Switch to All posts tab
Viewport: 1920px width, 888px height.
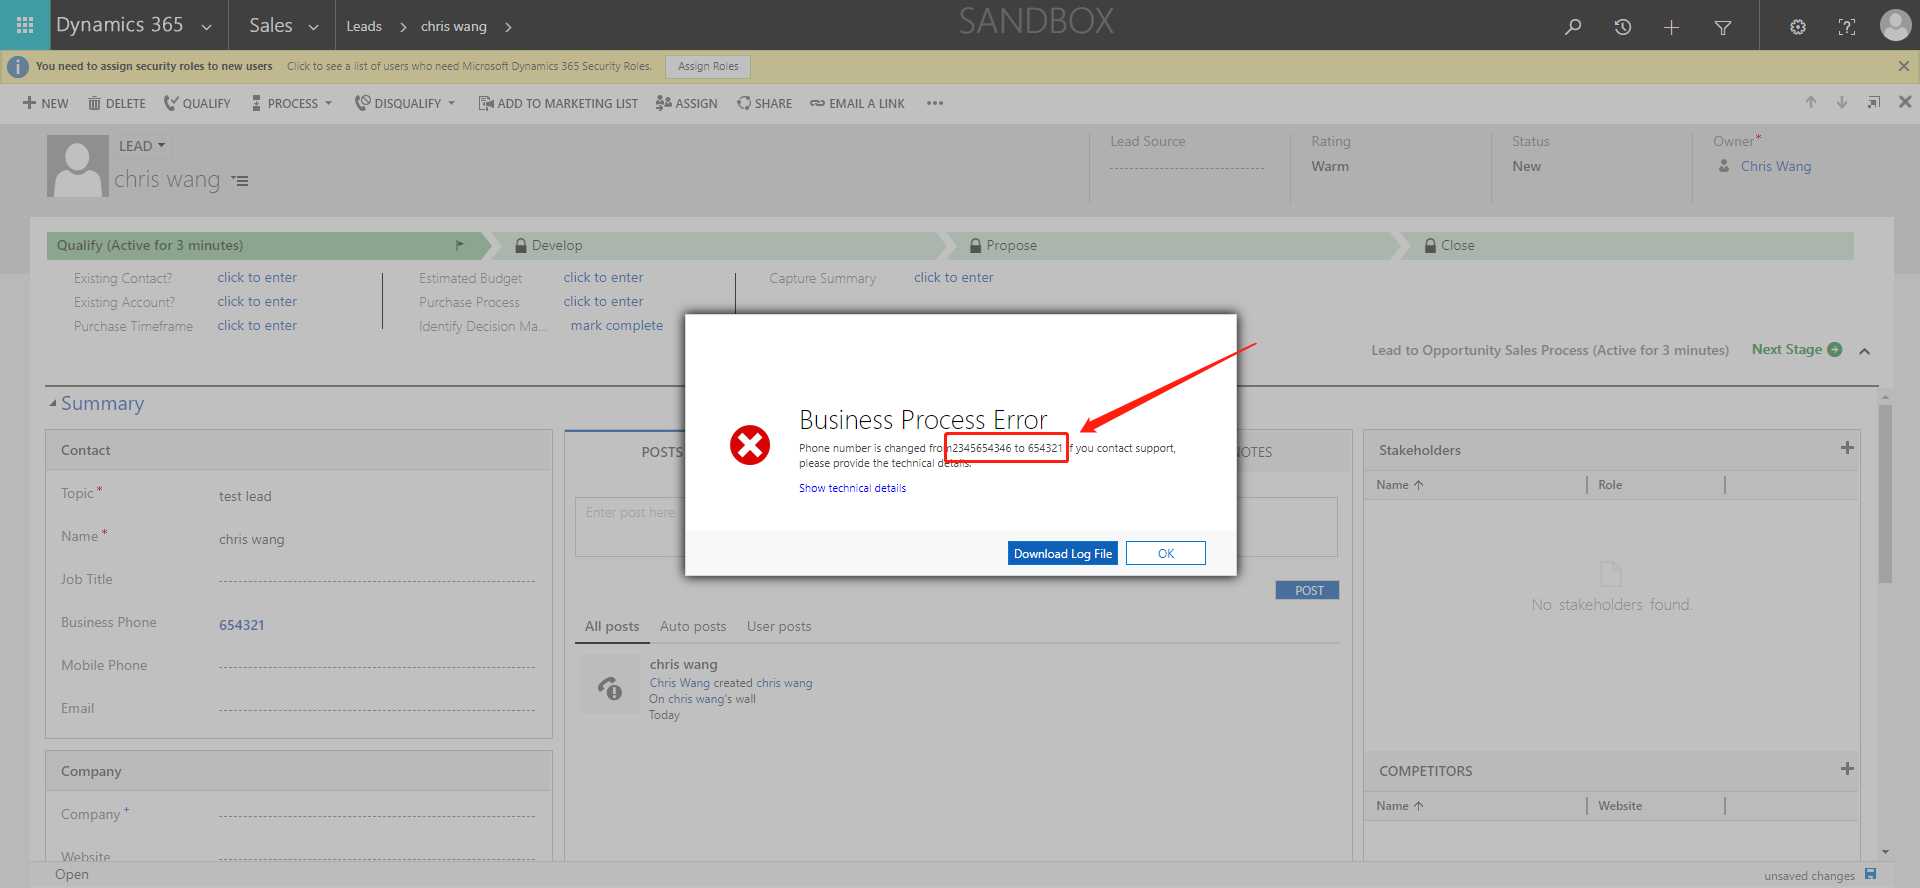click(612, 626)
